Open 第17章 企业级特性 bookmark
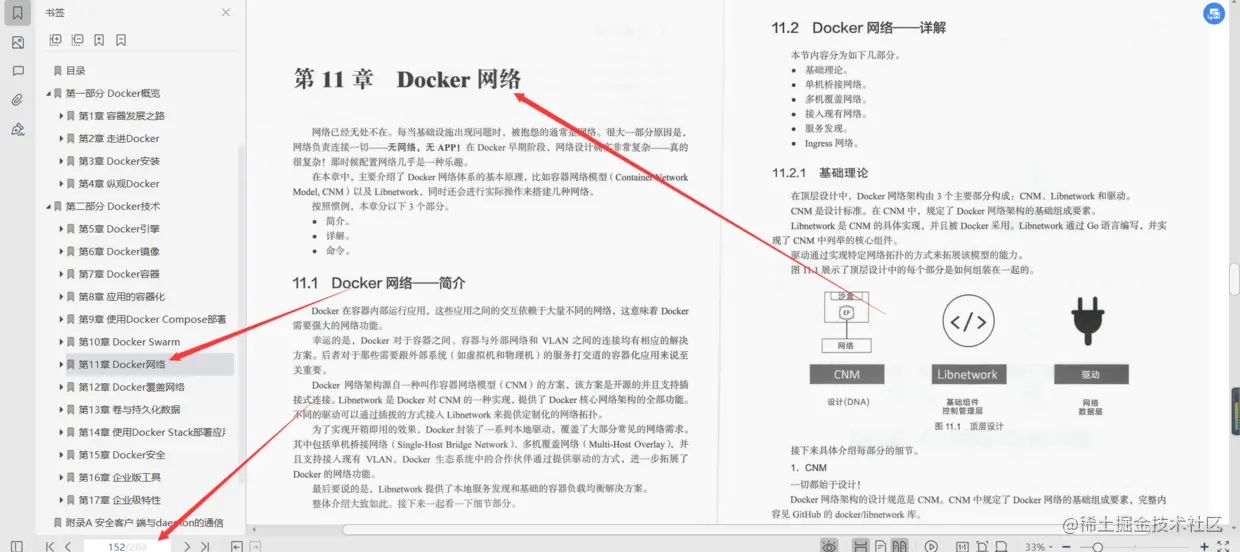 tap(119, 500)
